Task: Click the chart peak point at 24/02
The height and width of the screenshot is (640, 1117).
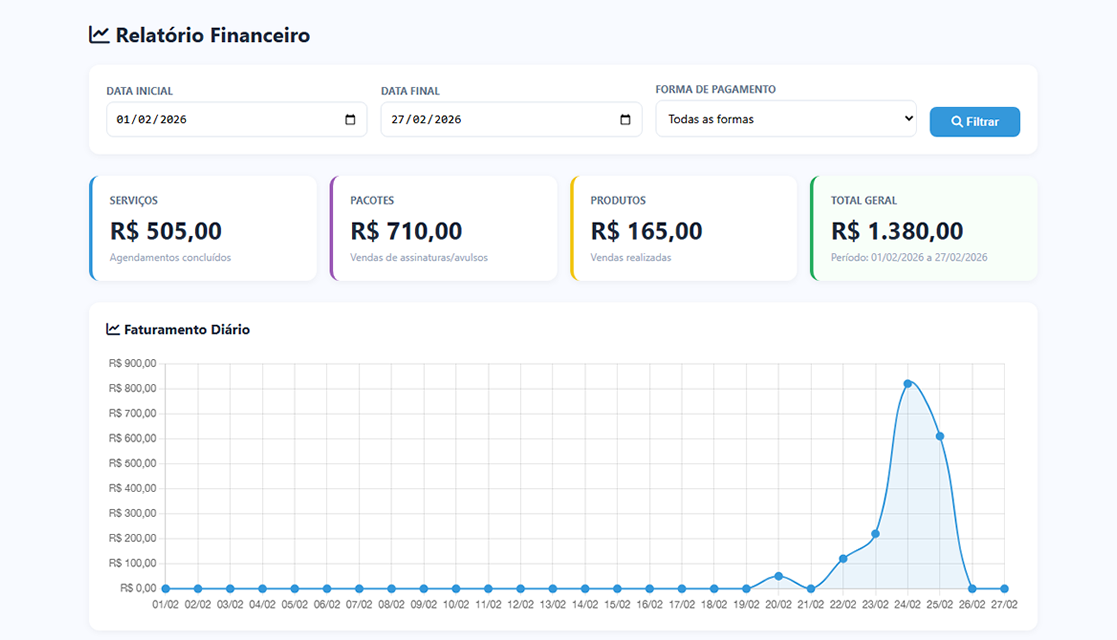Action: point(908,383)
